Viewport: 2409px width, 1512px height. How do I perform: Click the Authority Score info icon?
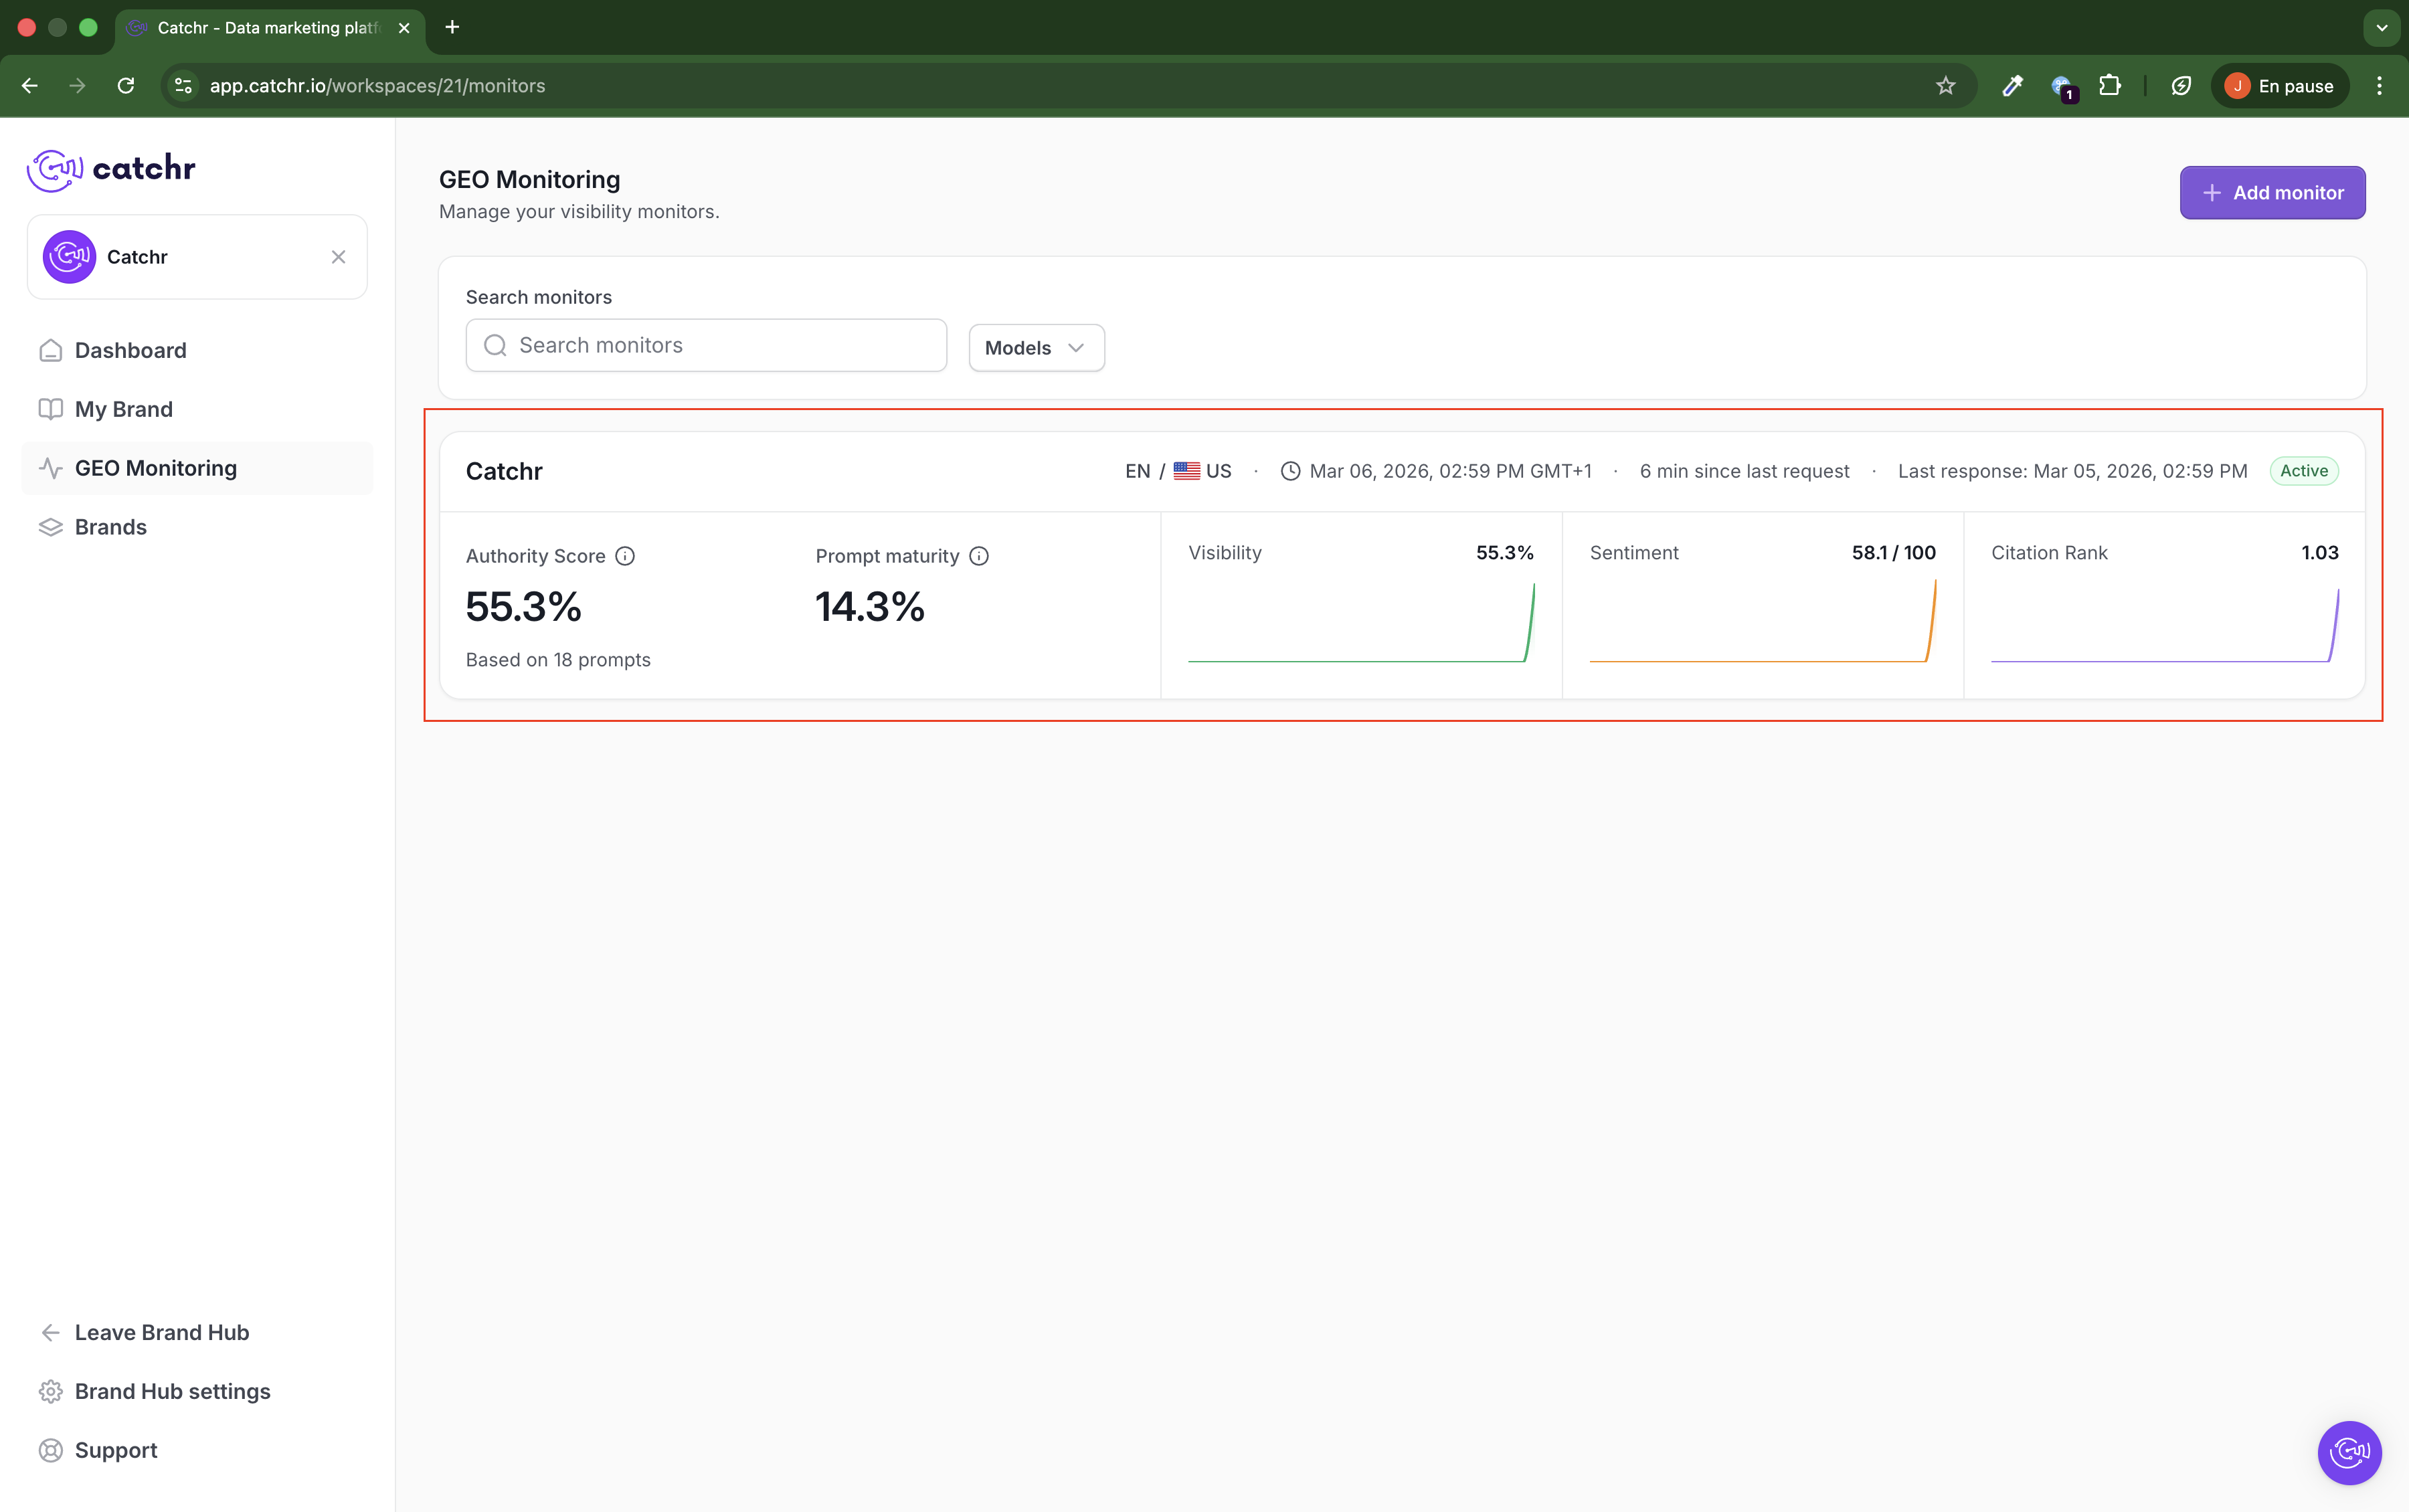point(625,556)
